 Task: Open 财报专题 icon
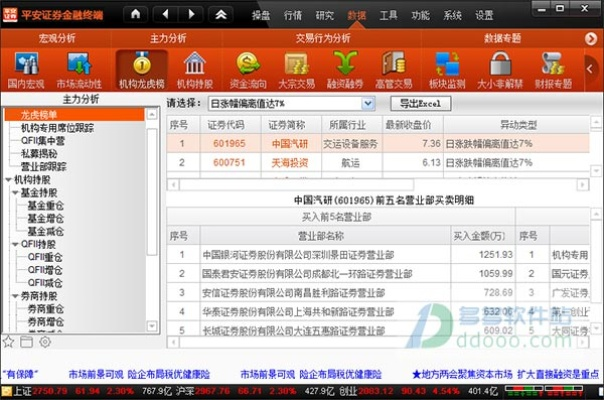pyautogui.click(x=553, y=71)
